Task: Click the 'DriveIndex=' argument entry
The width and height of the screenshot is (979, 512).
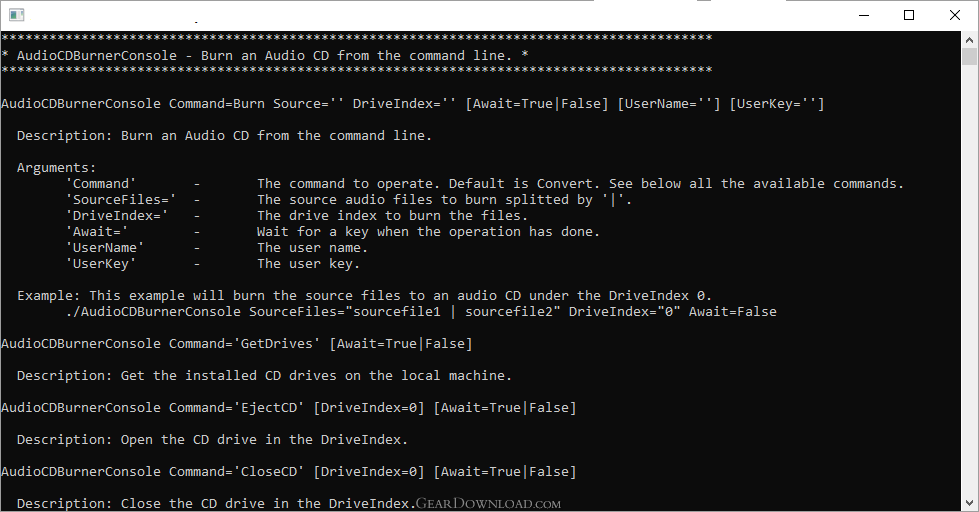Action: 117,216
